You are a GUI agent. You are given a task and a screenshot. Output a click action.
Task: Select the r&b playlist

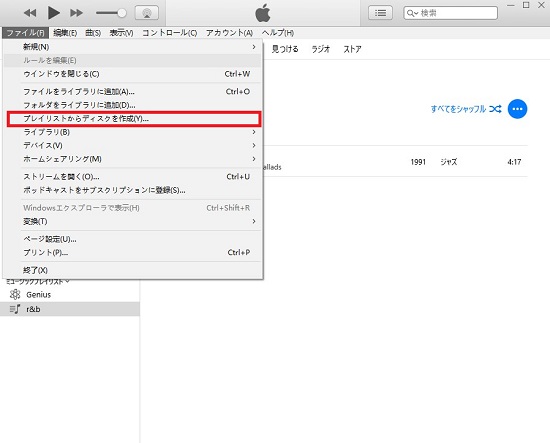click(x=70, y=309)
